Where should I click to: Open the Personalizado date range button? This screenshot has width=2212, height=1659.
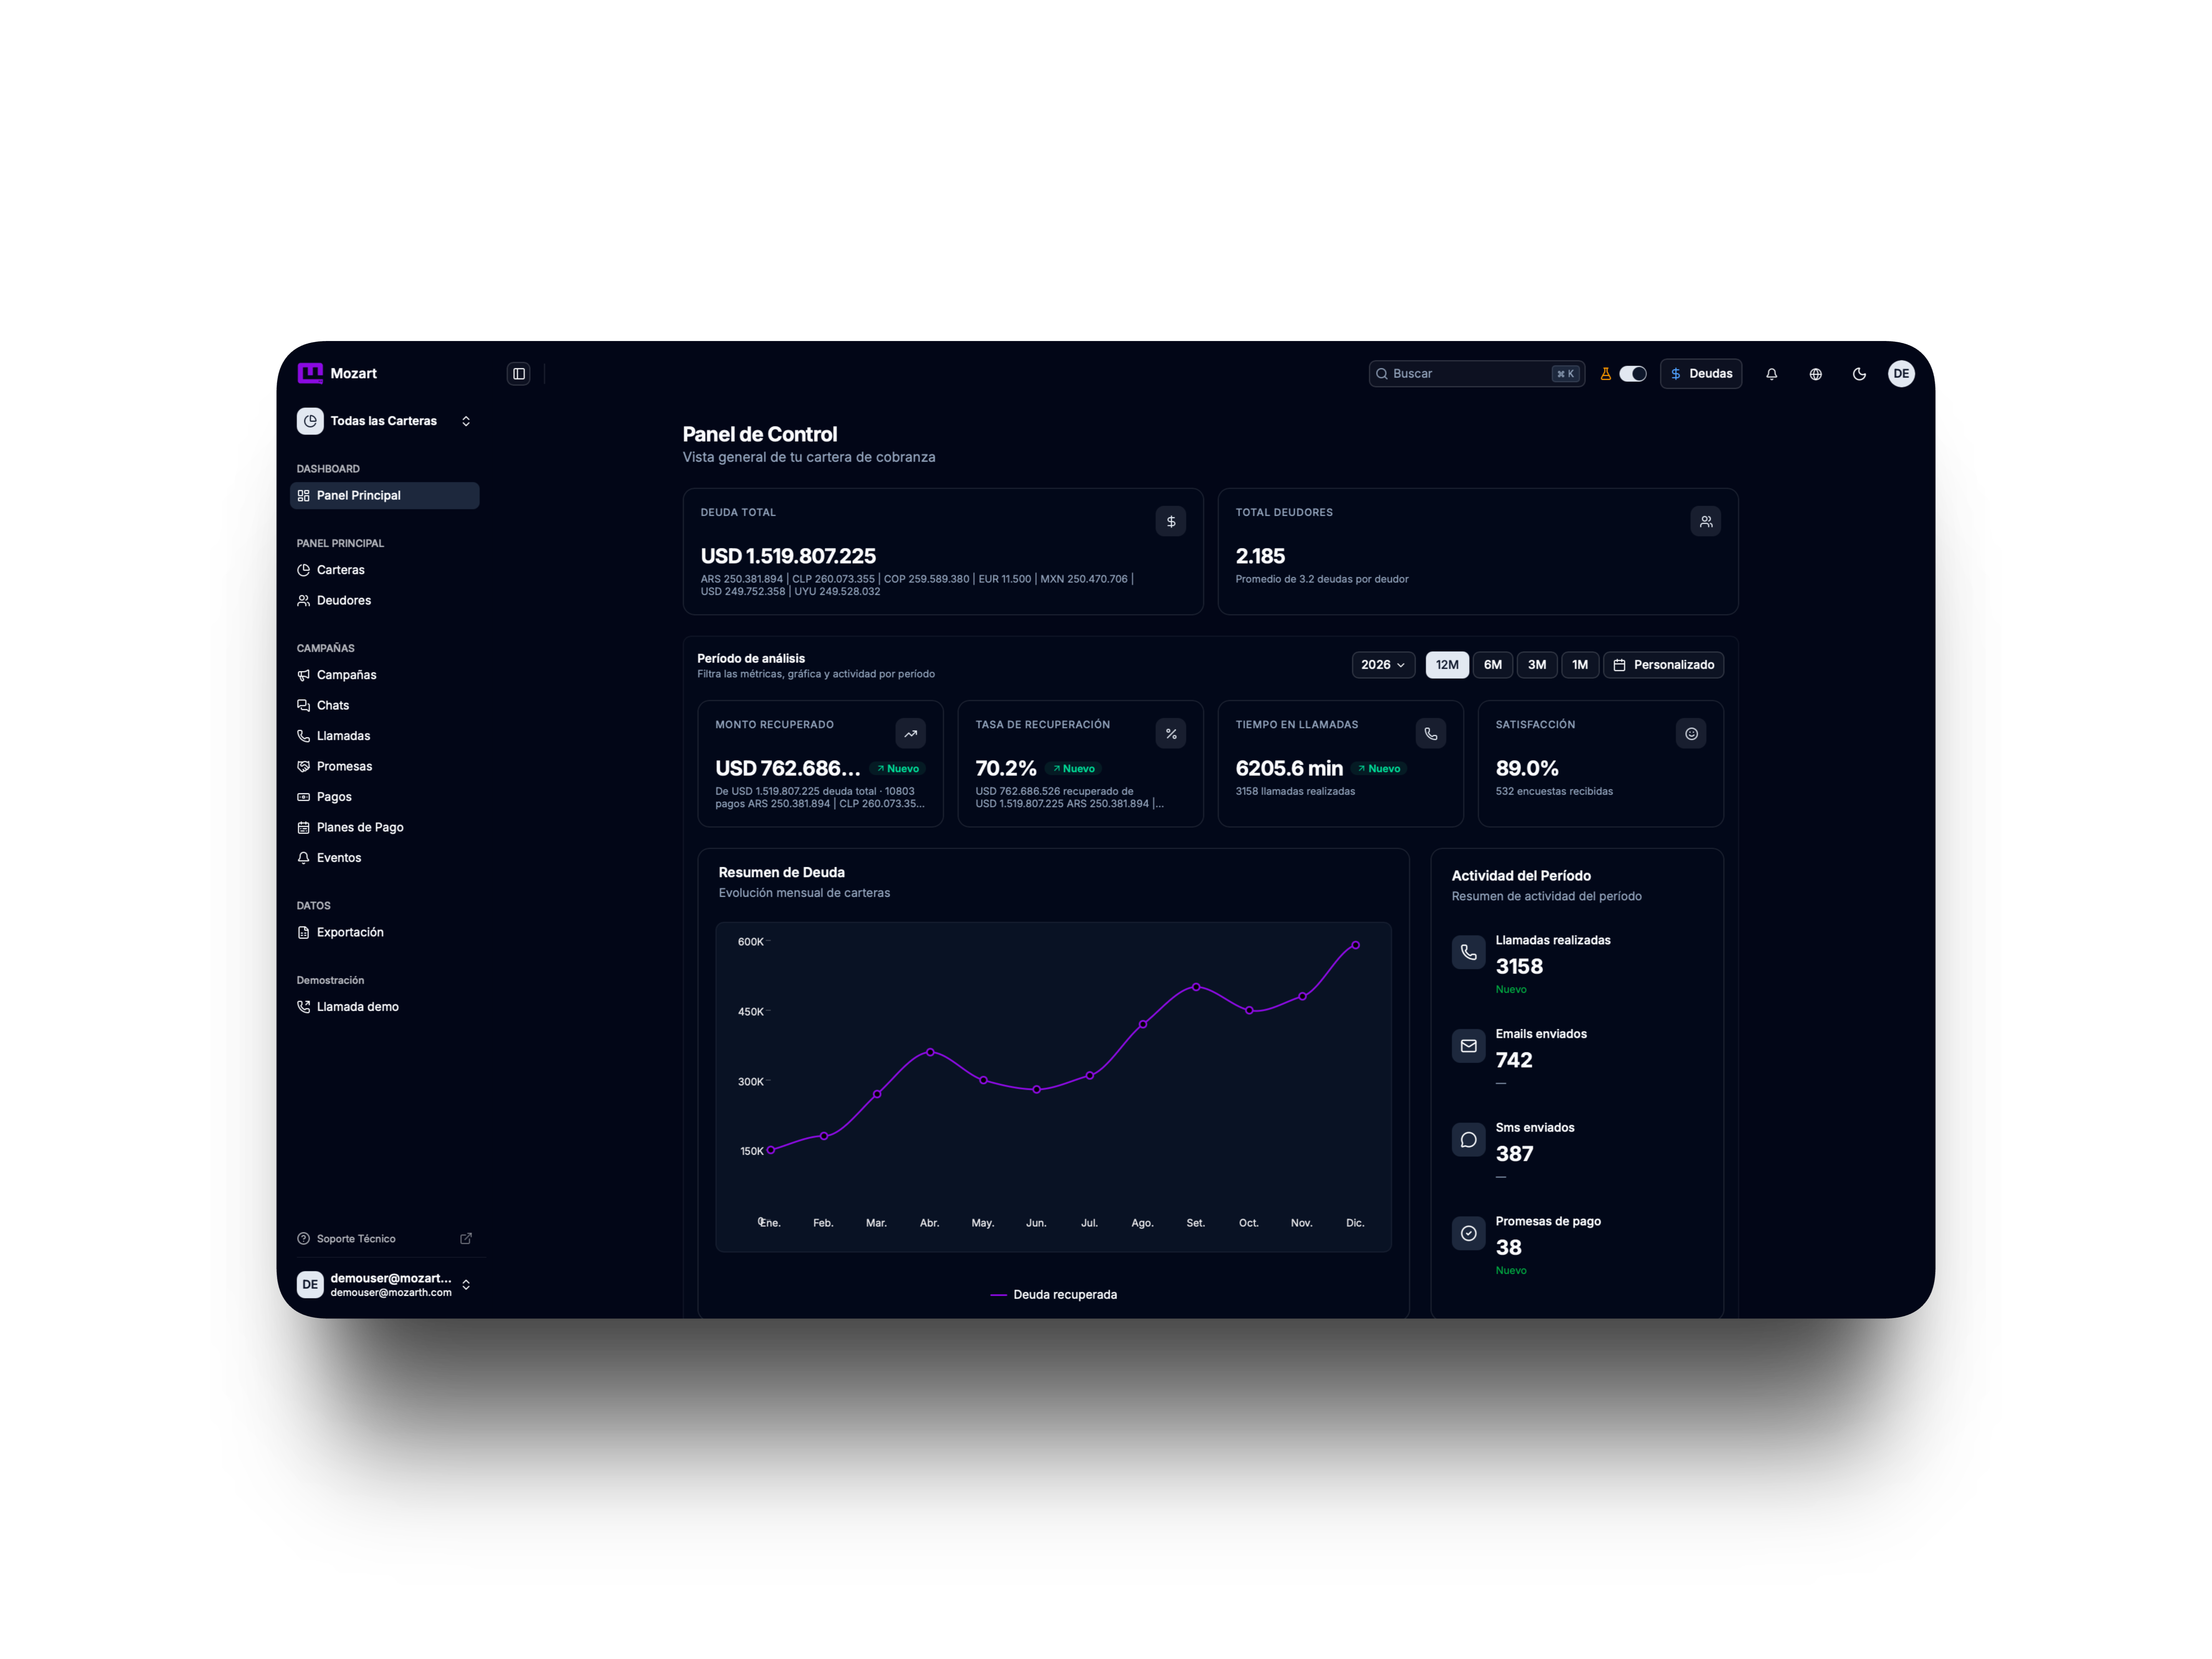[1664, 665]
